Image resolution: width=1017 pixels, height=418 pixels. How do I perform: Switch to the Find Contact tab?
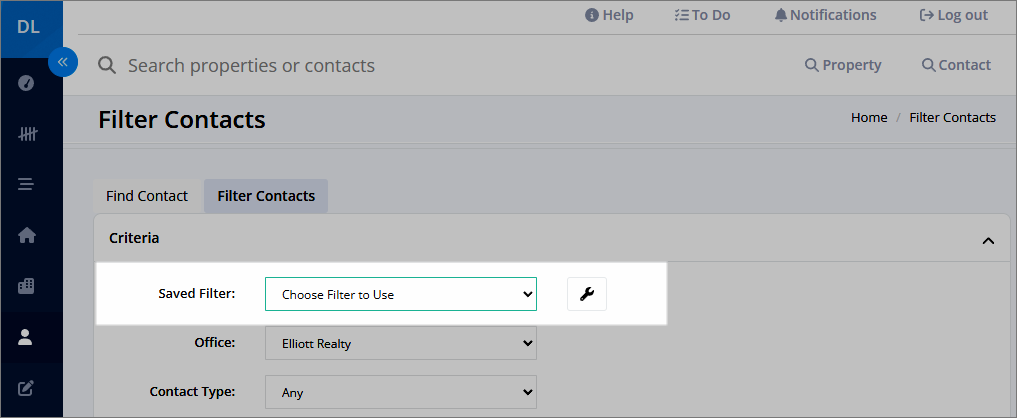(x=147, y=196)
